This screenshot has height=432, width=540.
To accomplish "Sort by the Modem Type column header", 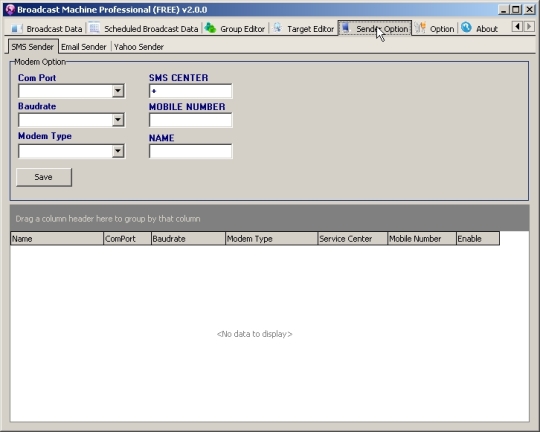I will tap(271, 238).
